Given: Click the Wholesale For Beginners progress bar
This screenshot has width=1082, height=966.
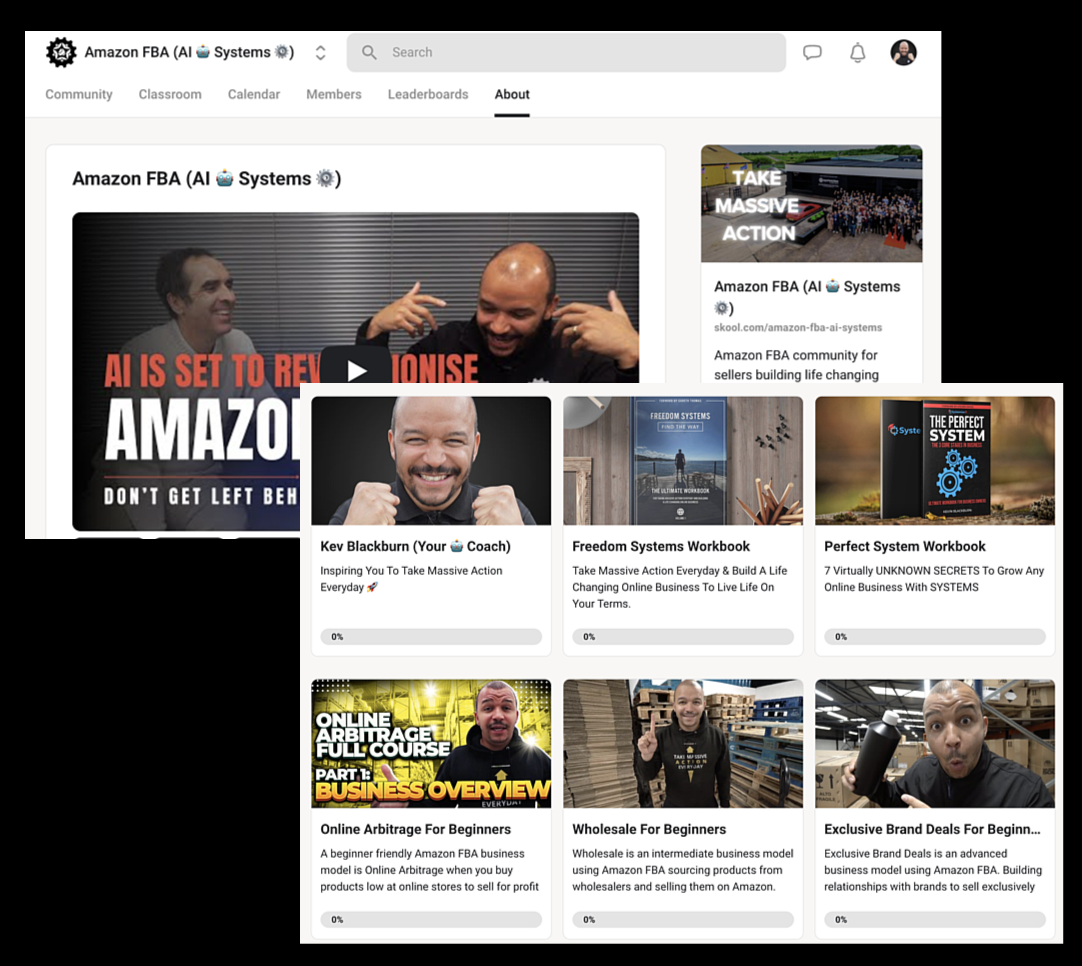Looking at the screenshot, I should 683,920.
